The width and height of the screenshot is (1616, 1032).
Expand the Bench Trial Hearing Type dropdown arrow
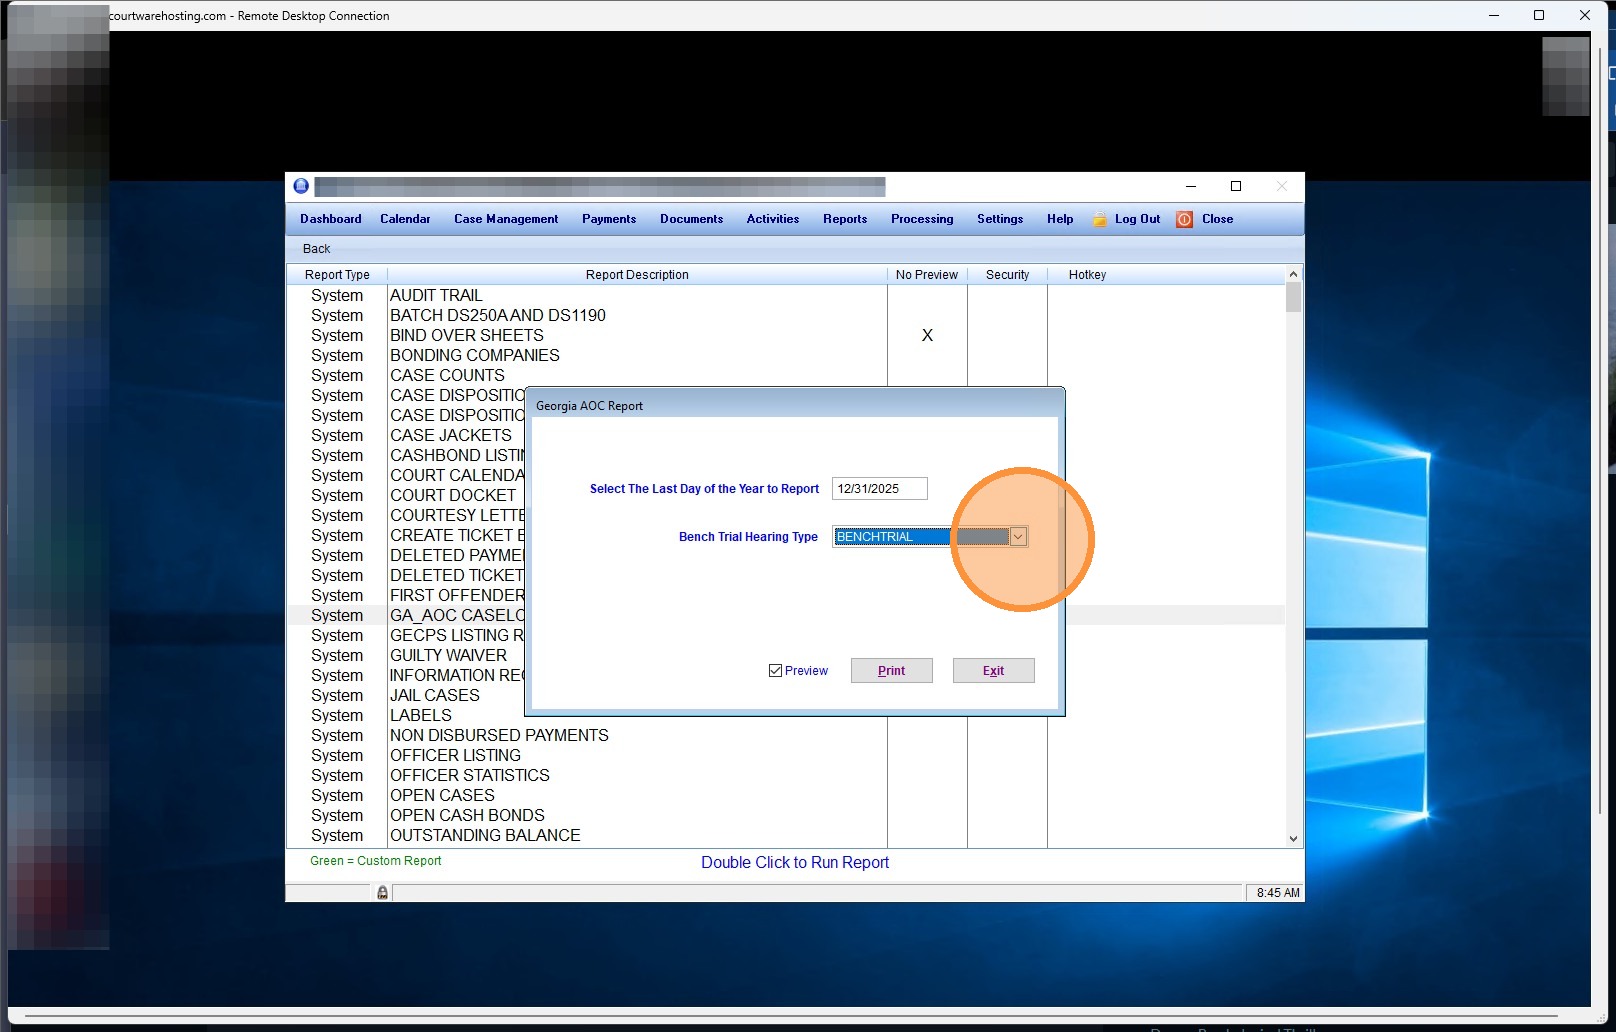(1018, 537)
